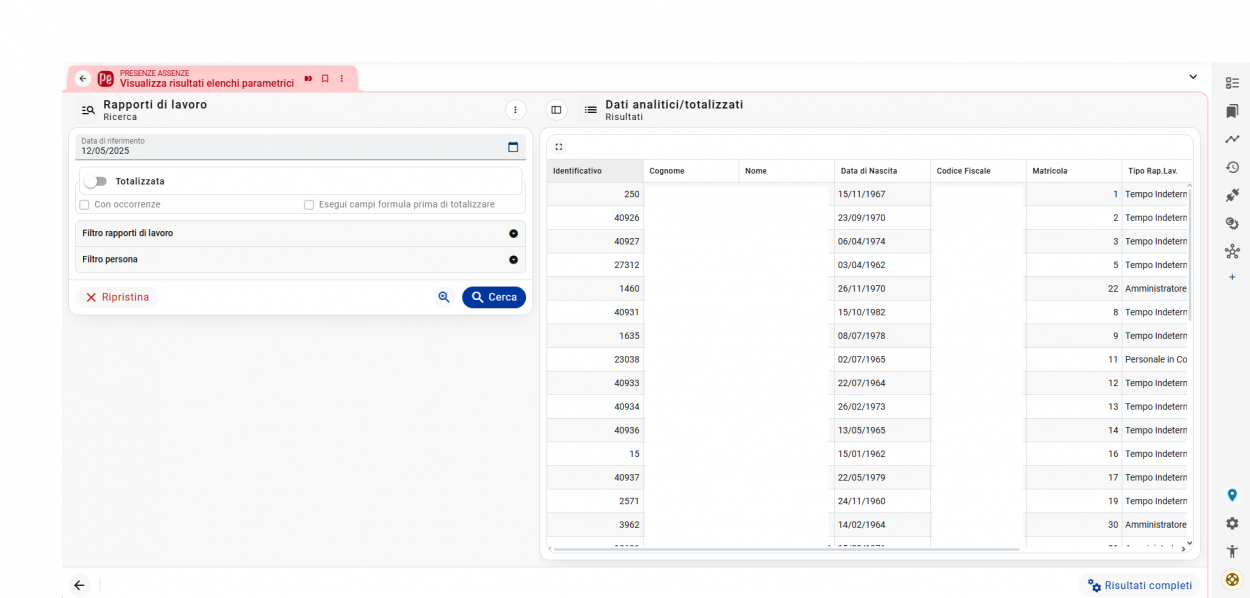The height and width of the screenshot is (598, 1250).
Task: Click the bottom-left back arrow button
Action: pos(80,585)
